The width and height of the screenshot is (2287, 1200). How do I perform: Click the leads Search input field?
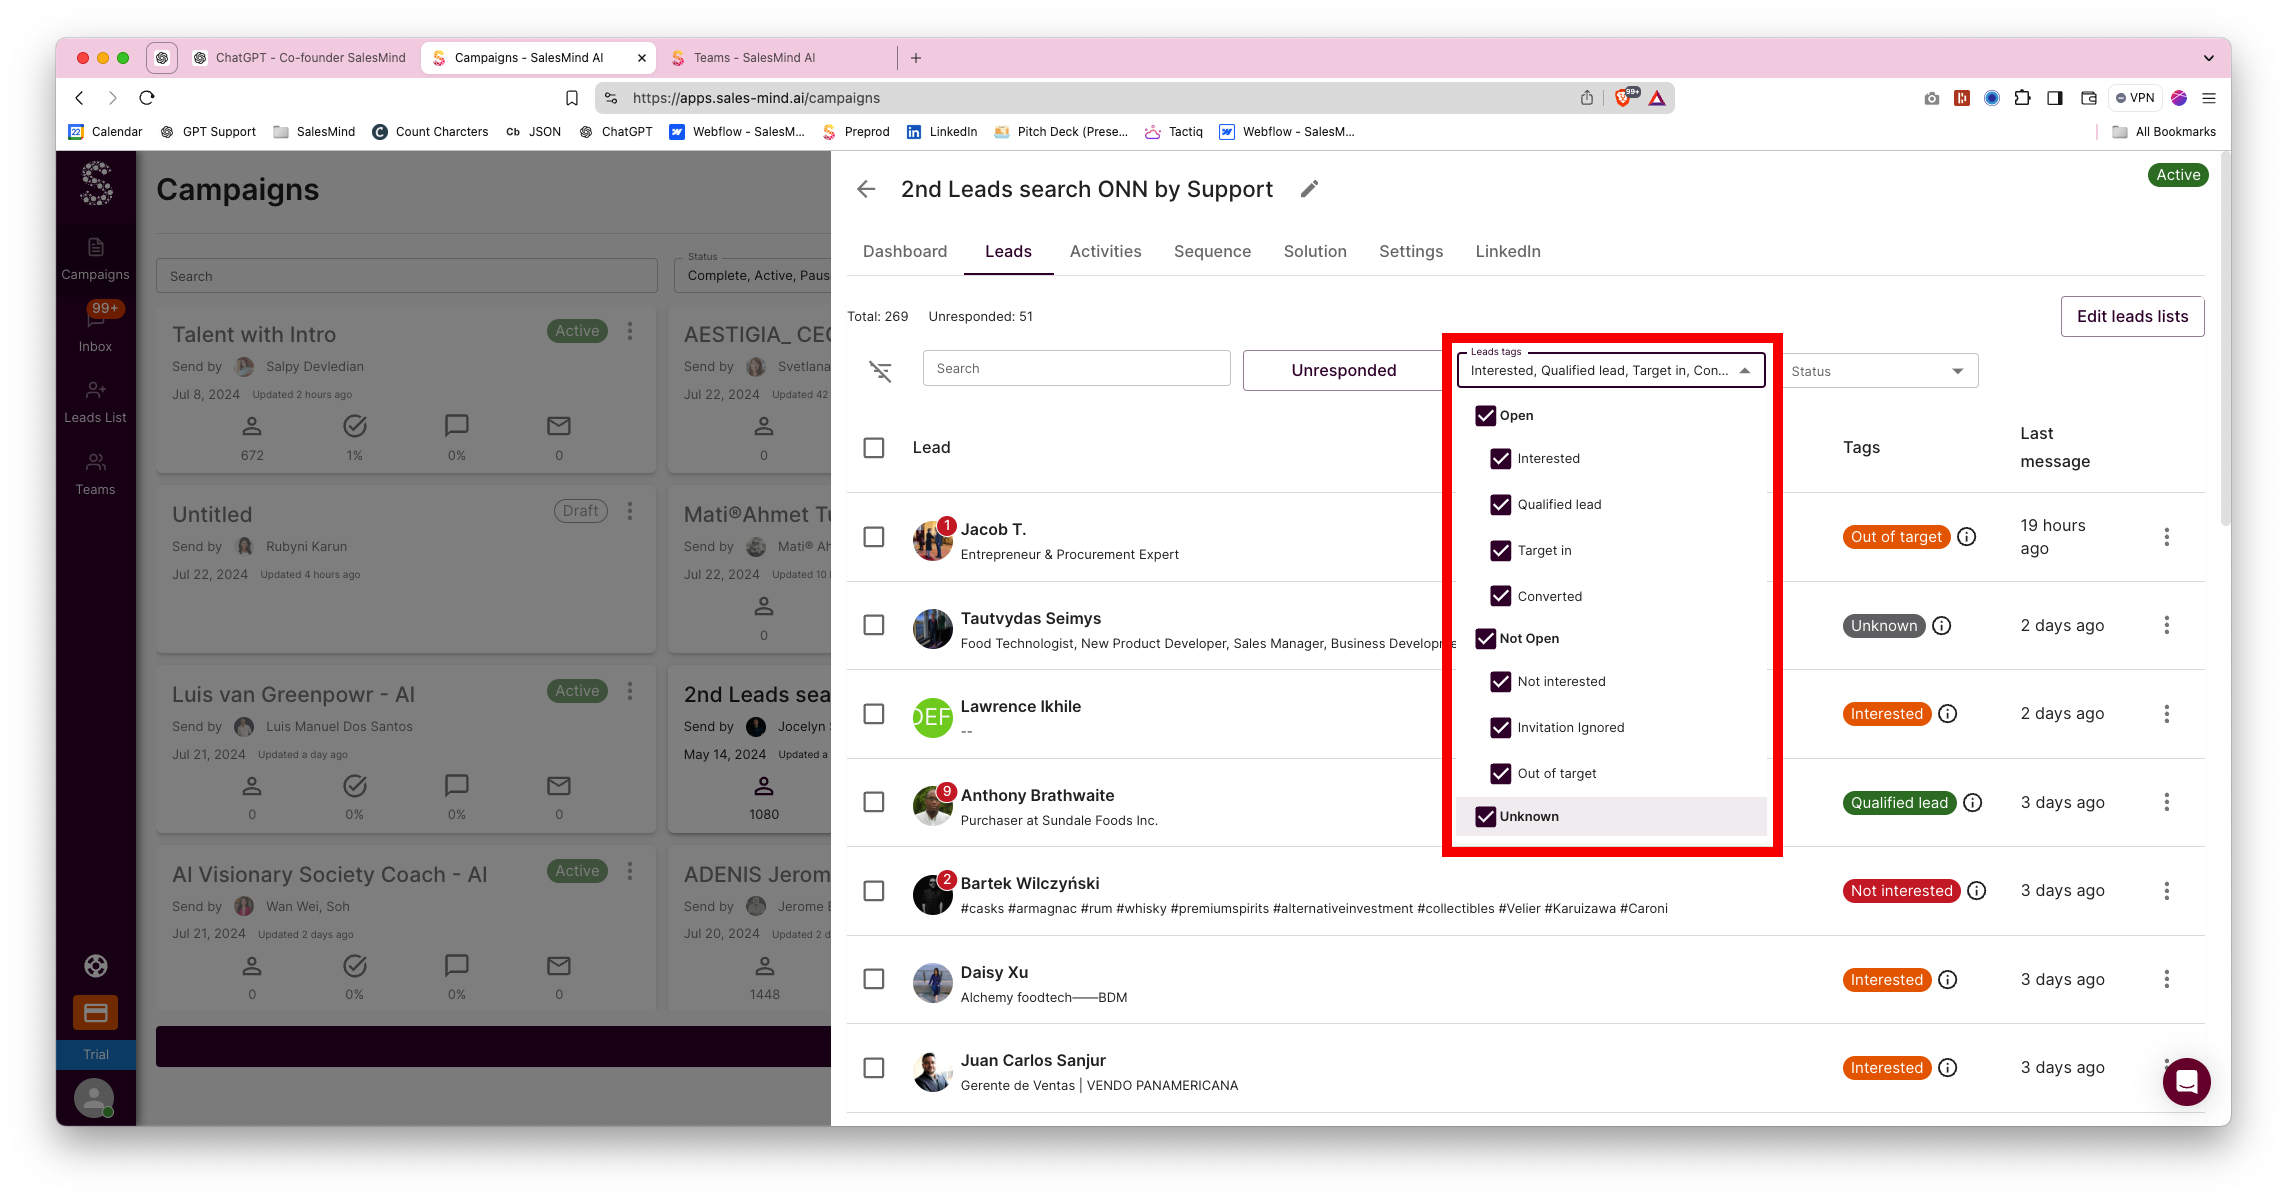click(1076, 369)
